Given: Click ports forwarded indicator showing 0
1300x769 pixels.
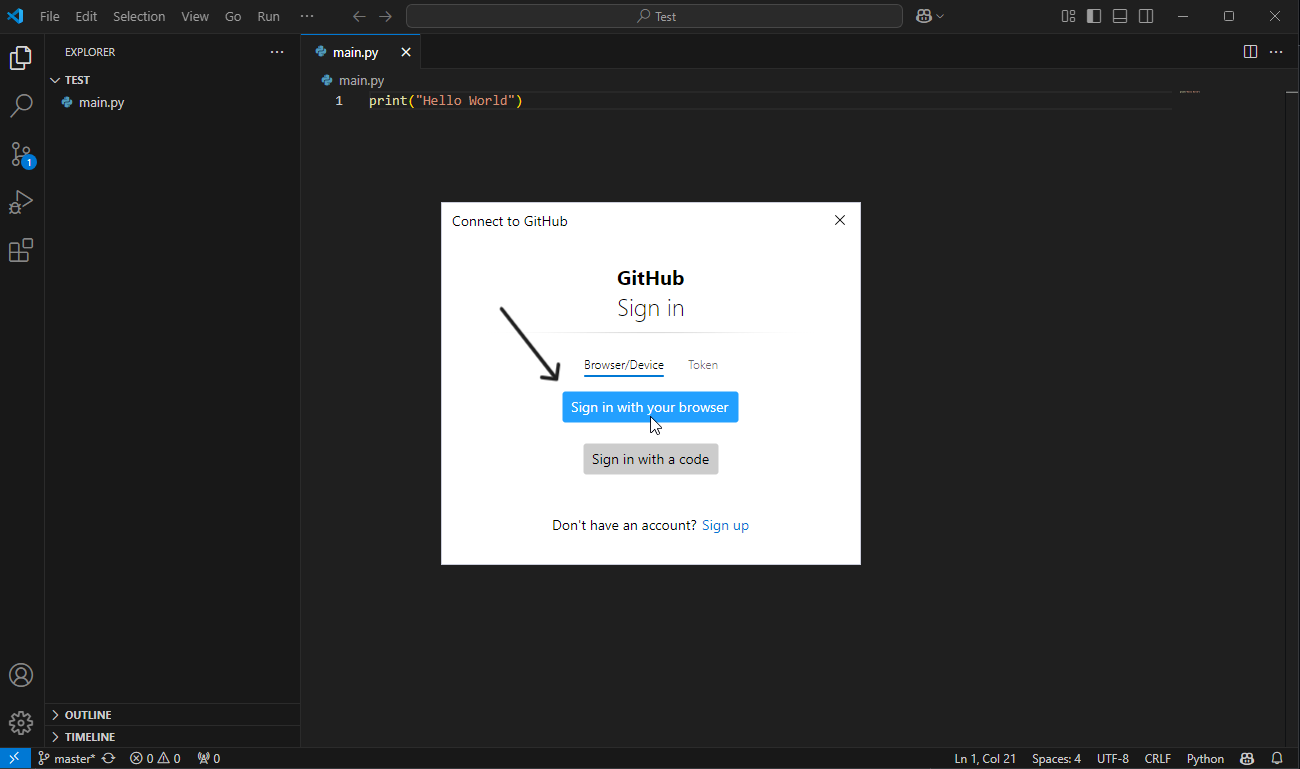Looking at the screenshot, I should 209,758.
